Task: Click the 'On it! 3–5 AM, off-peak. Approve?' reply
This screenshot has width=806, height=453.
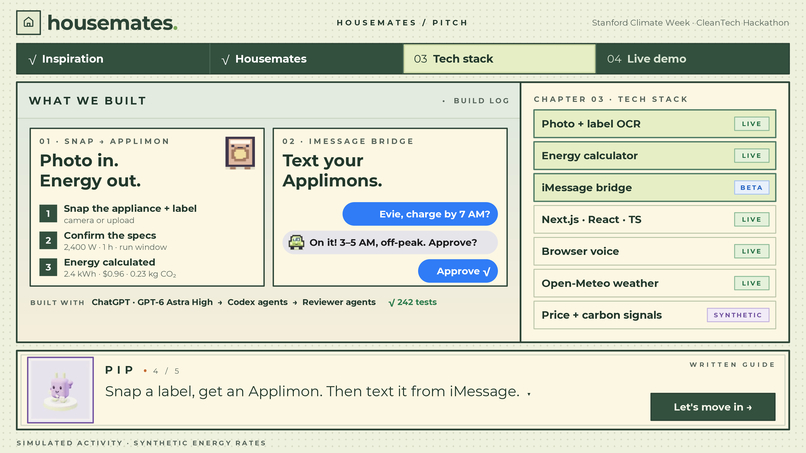Action: (390, 242)
